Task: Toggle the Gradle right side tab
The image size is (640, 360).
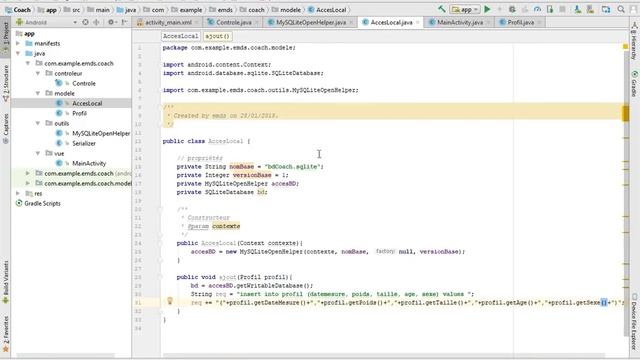Action: click(634, 84)
